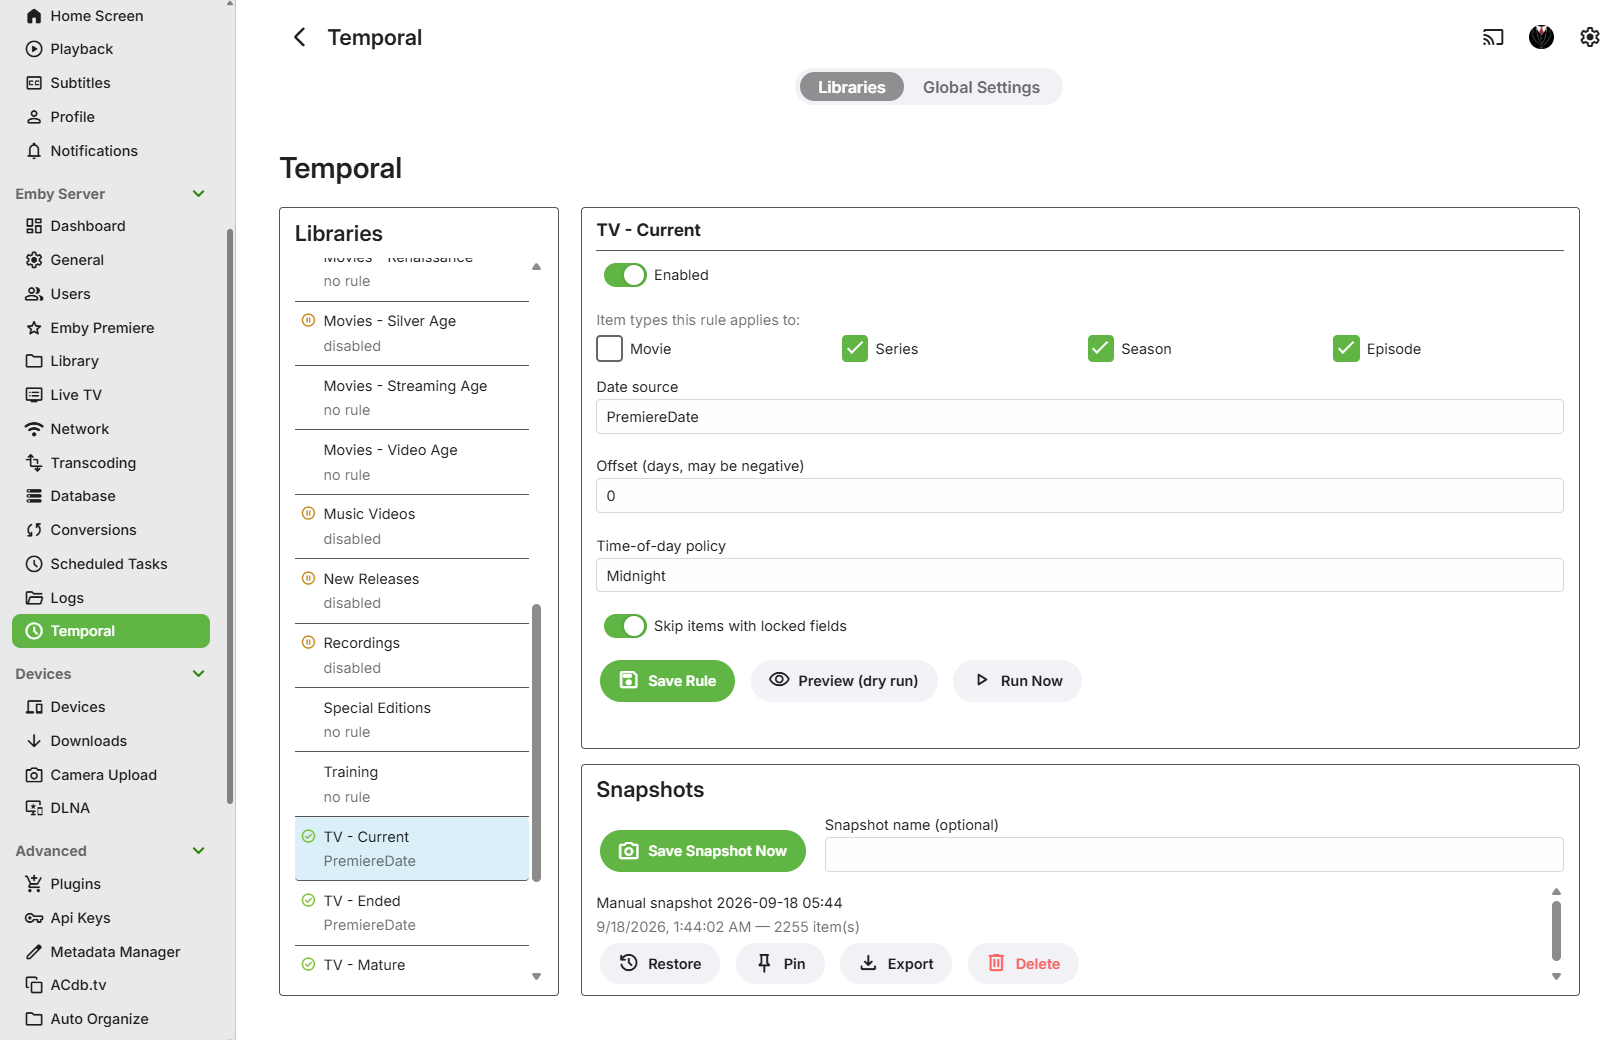The height and width of the screenshot is (1040, 1617).
Task: Open the Time-of-day policy dropdown
Action: point(1079,576)
